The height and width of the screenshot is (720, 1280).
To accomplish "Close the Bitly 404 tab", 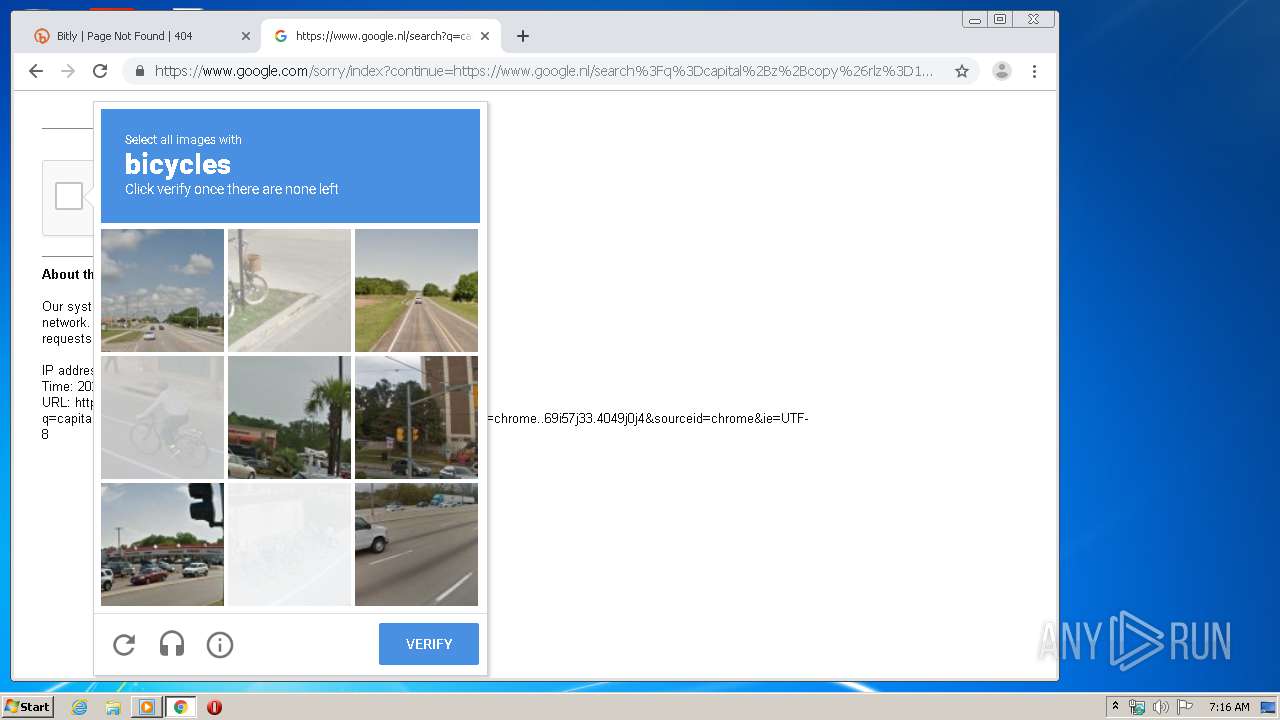I will (x=246, y=36).
